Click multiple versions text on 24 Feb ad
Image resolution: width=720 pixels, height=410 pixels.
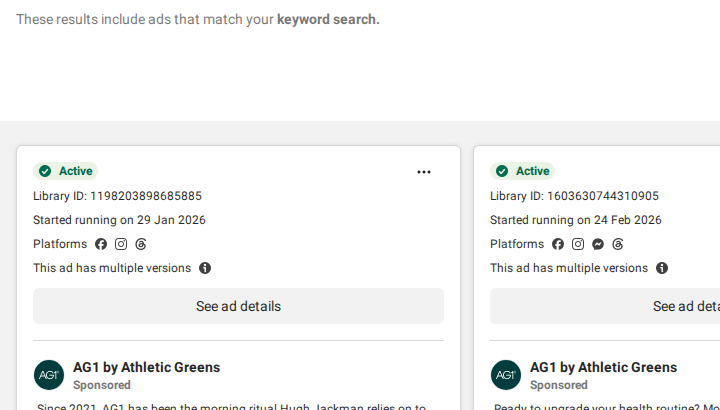pos(569,268)
